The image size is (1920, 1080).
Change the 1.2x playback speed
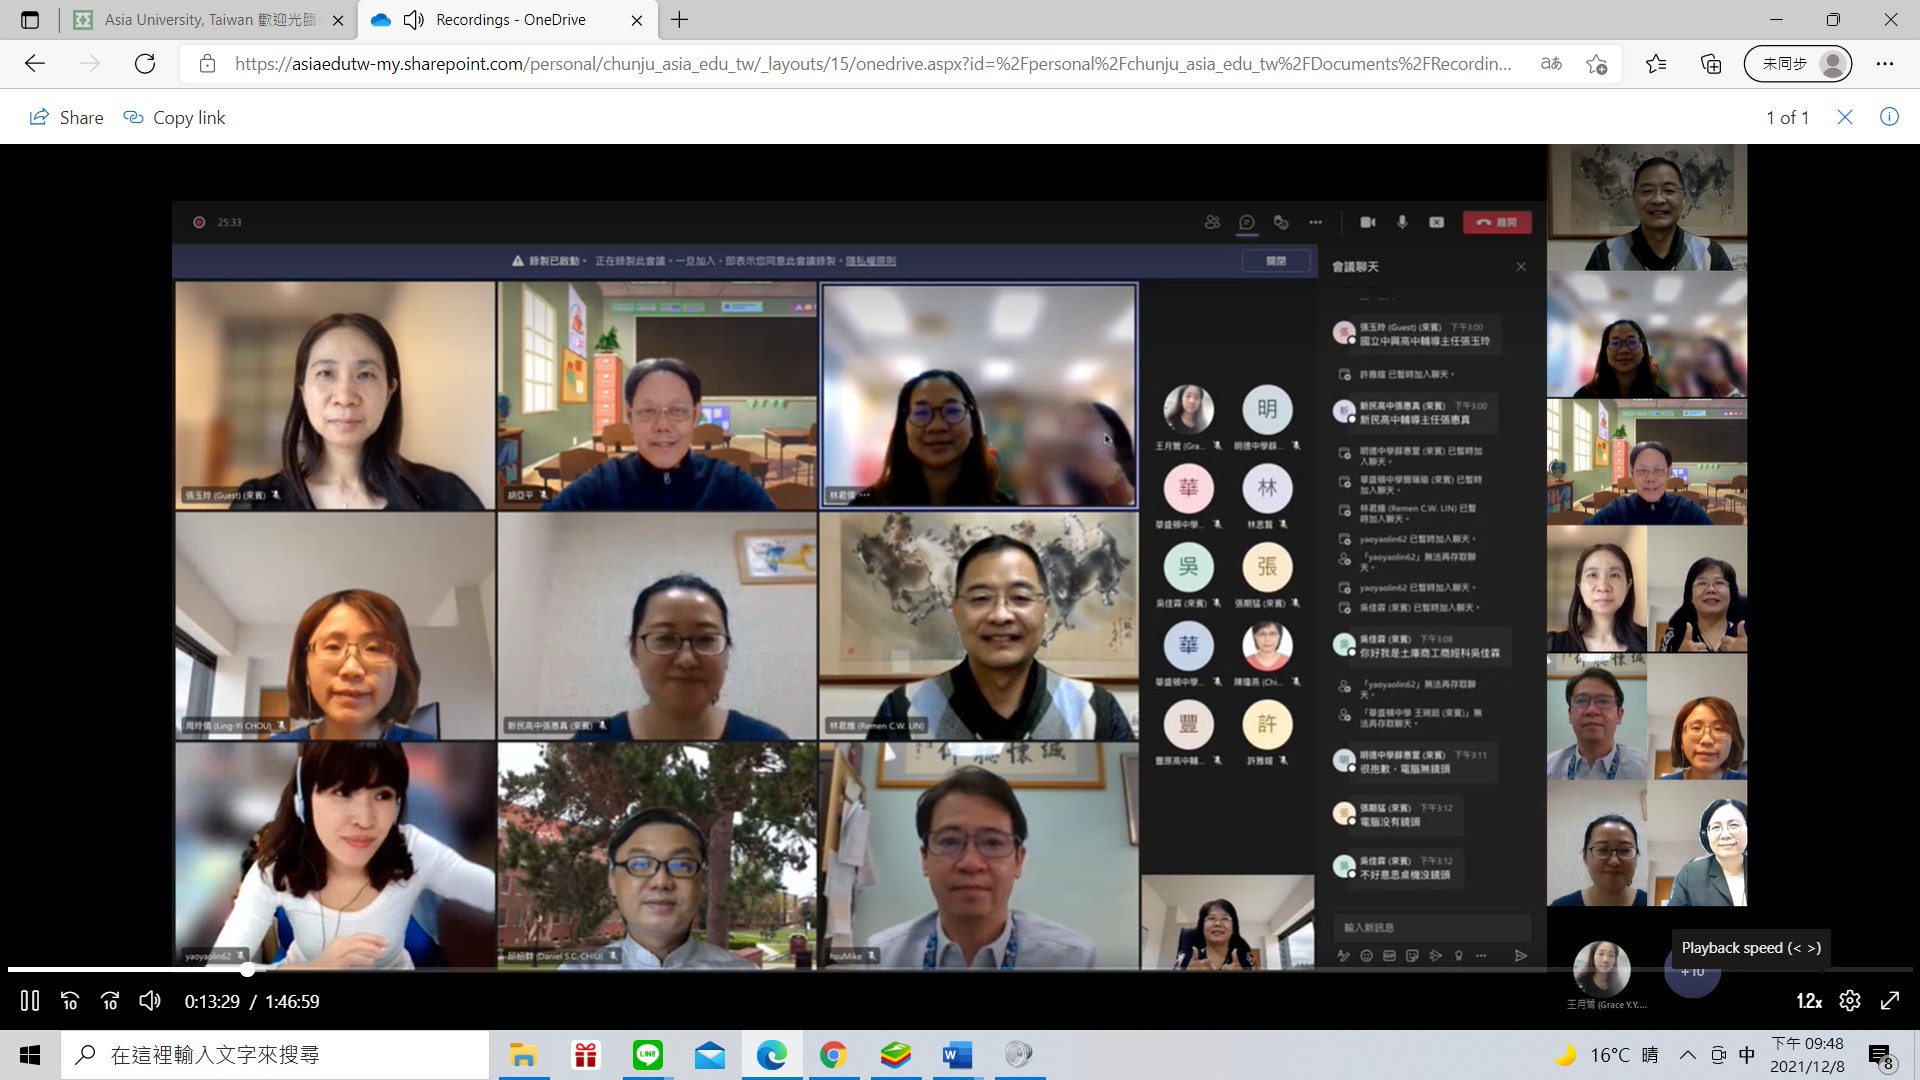click(1809, 1001)
